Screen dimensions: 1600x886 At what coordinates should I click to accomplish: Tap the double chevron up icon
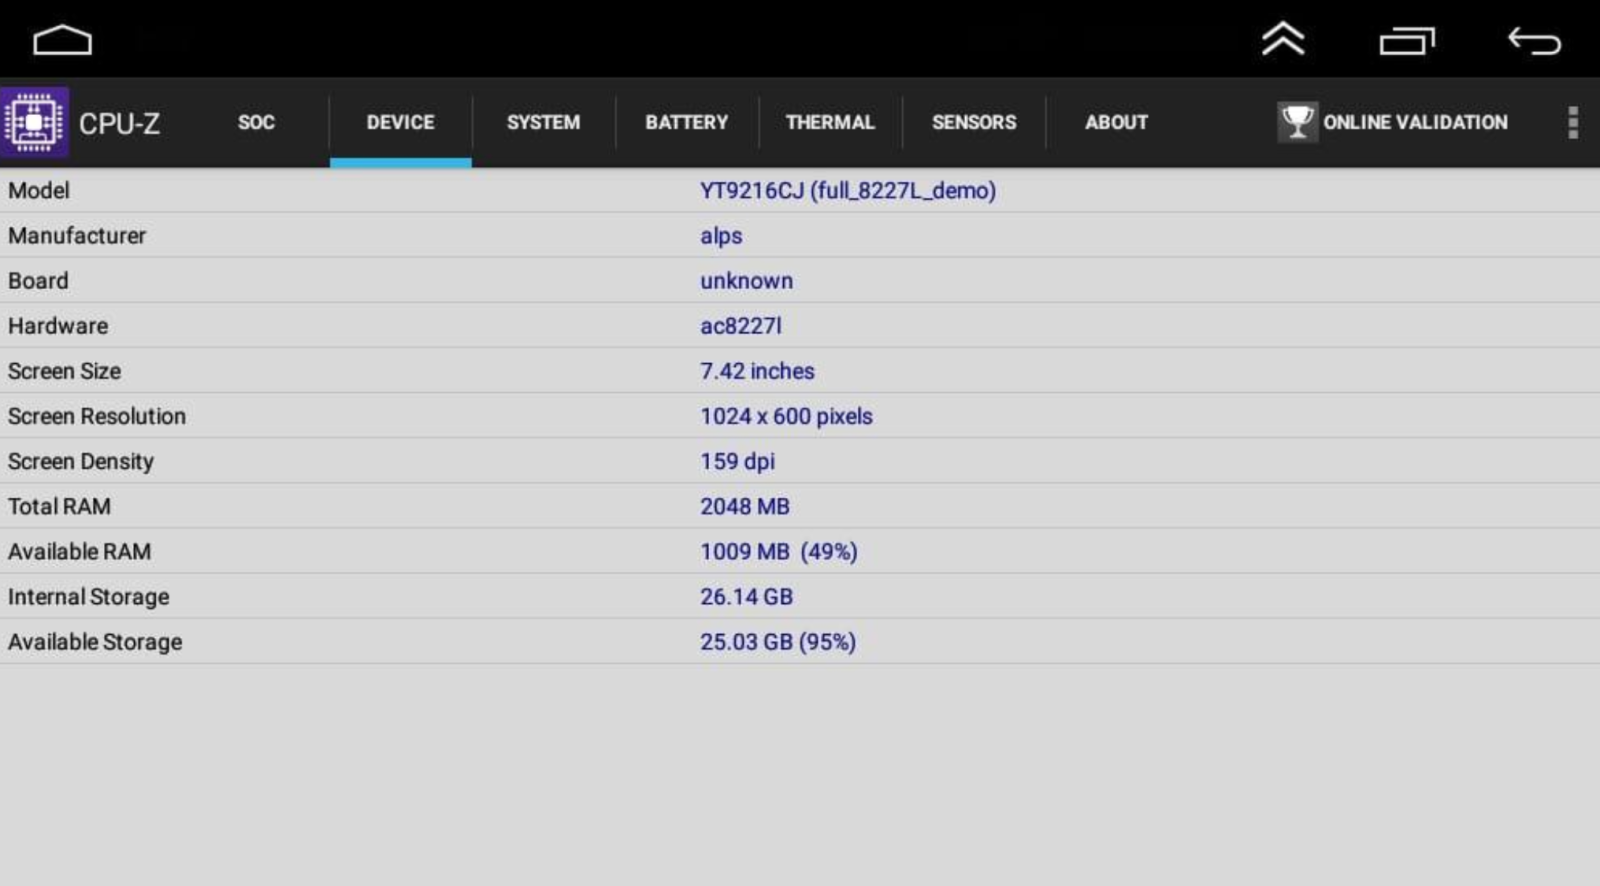click(x=1283, y=40)
